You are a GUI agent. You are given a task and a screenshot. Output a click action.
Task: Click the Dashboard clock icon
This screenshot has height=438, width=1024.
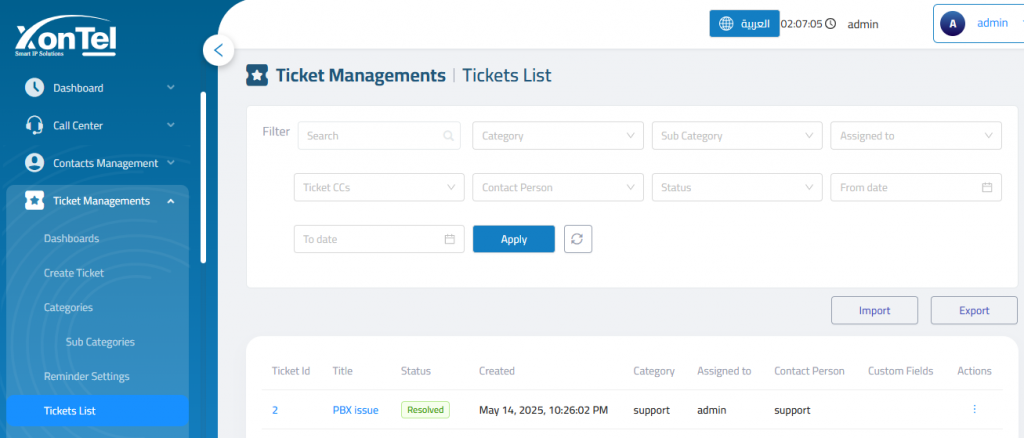[34, 87]
